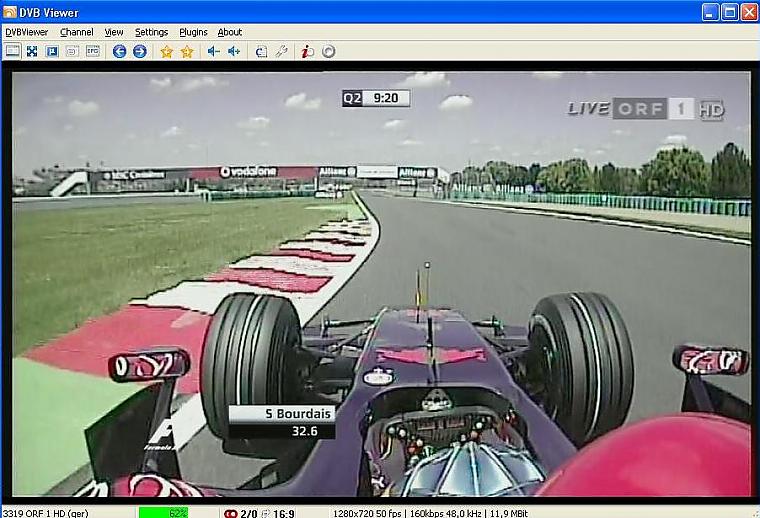Click the channel list document icon
Image resolution: width=760 pixels, height=518 pixels.
pyautogui.click(x=261, y=51)
